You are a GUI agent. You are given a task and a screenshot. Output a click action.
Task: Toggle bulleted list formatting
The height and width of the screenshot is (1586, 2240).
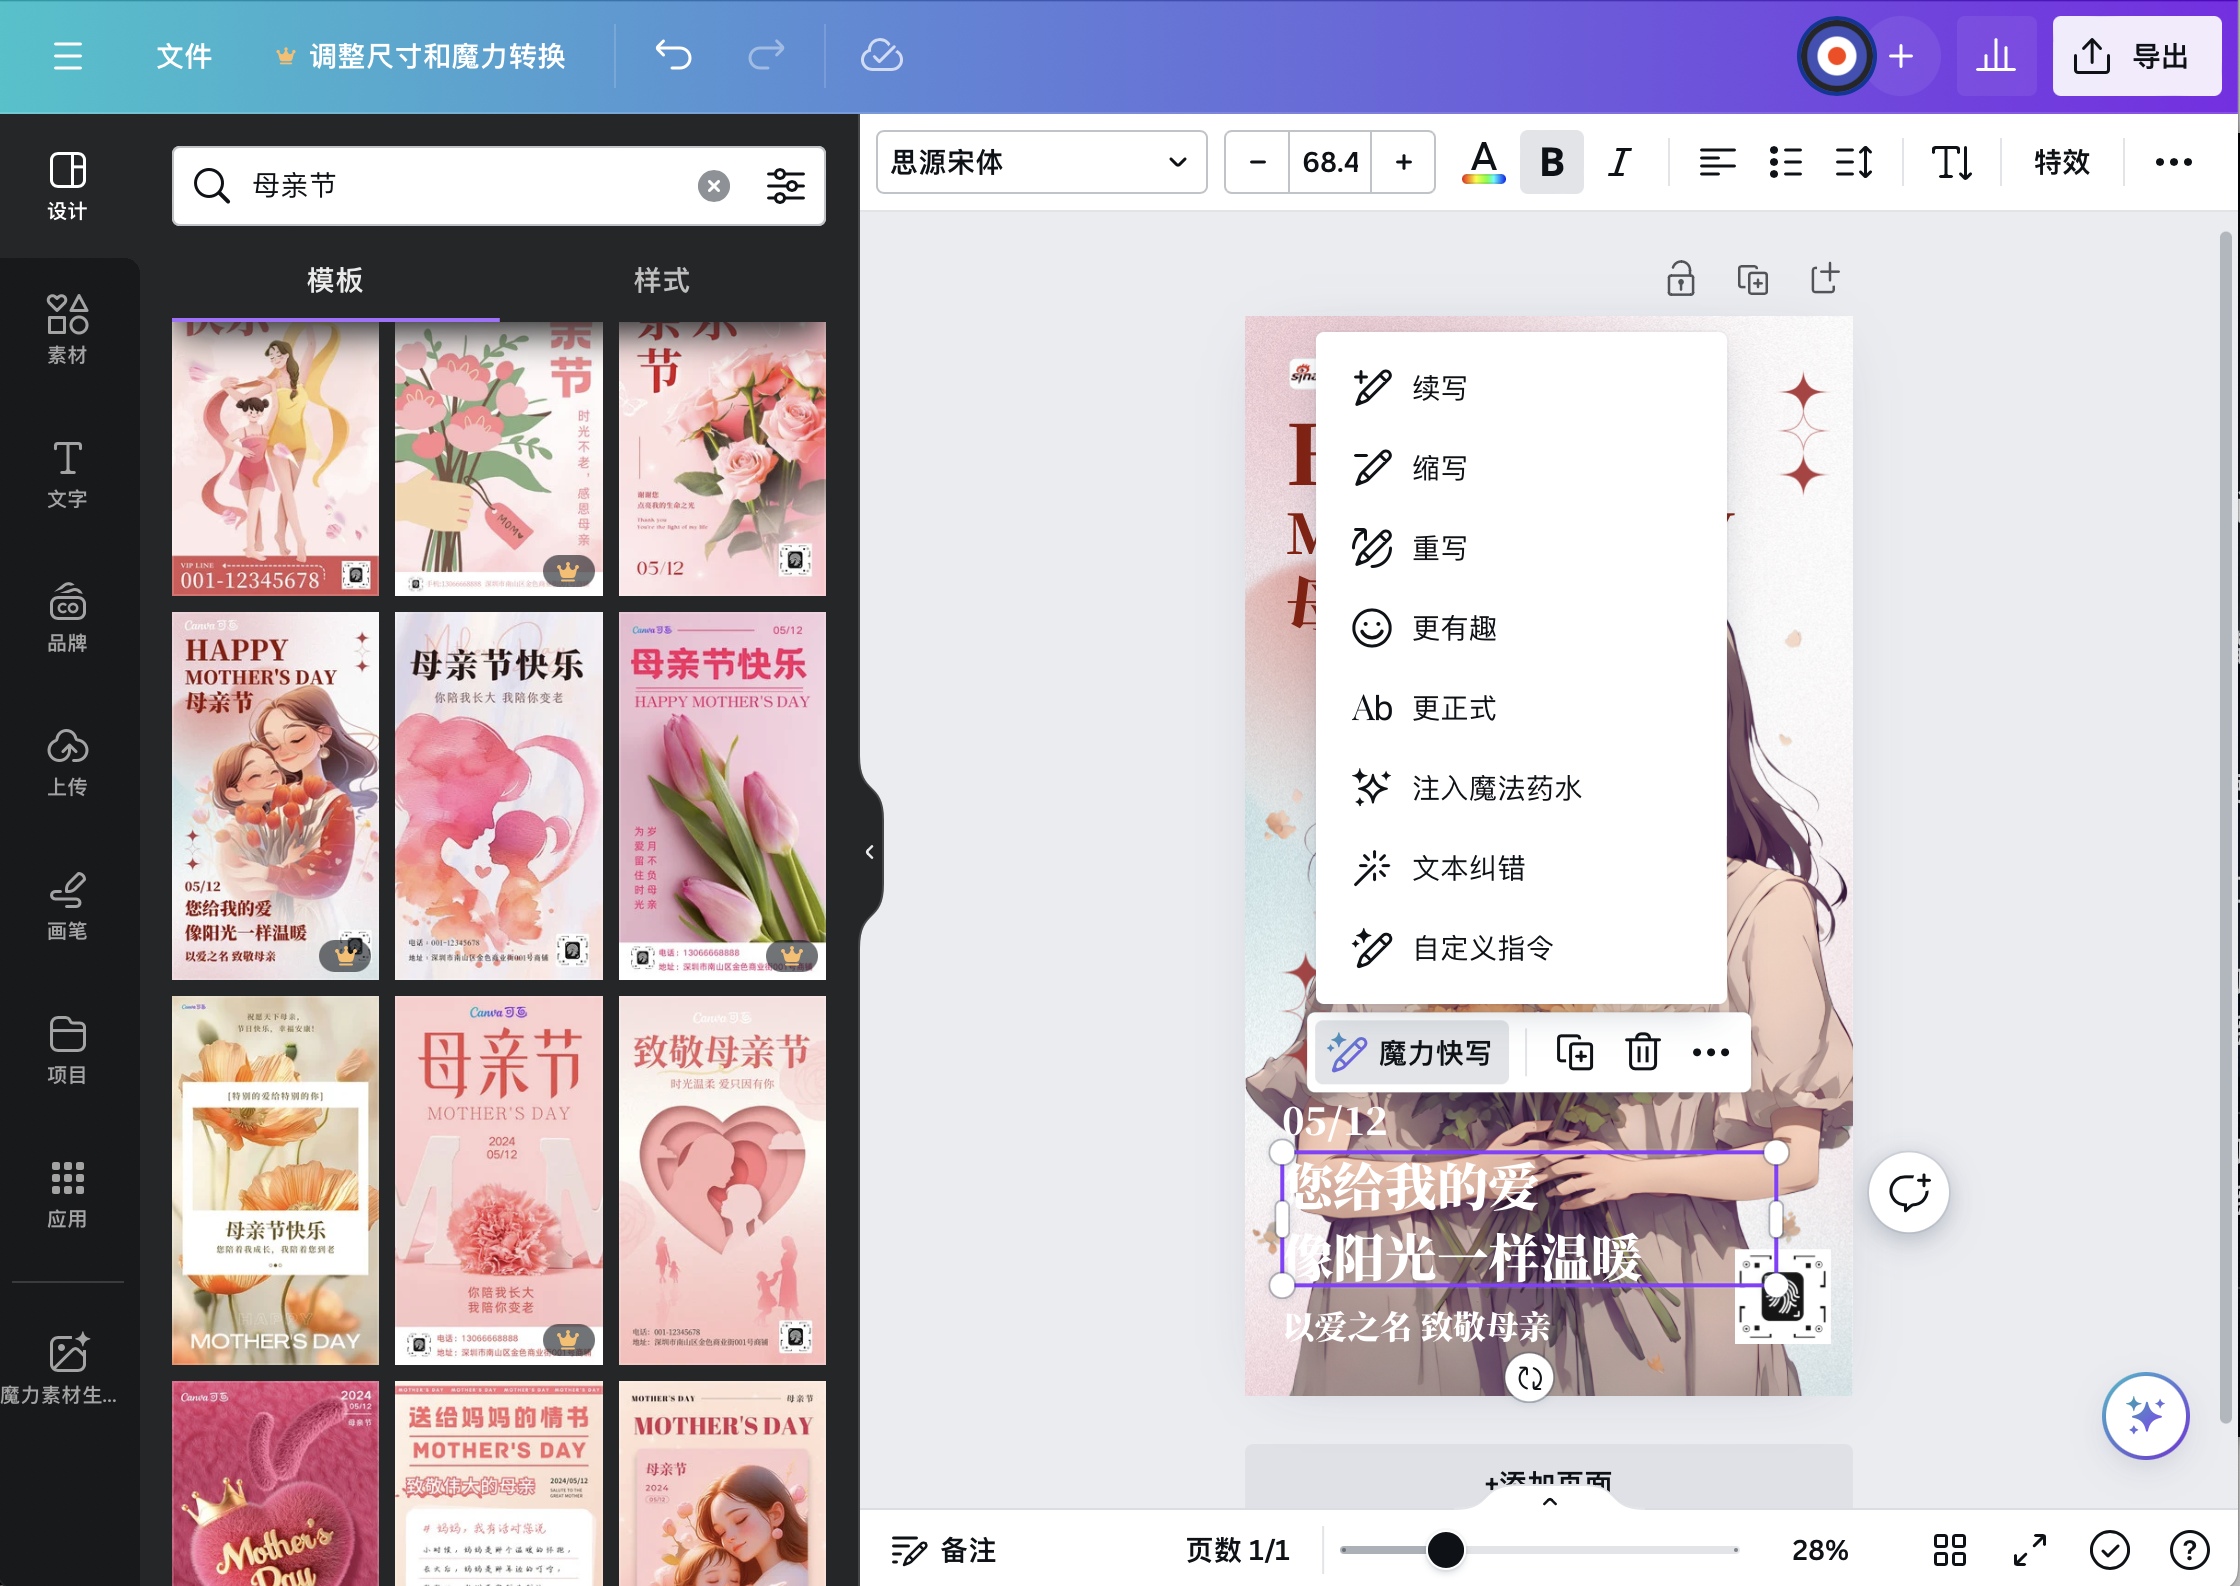coord(1785,162)
